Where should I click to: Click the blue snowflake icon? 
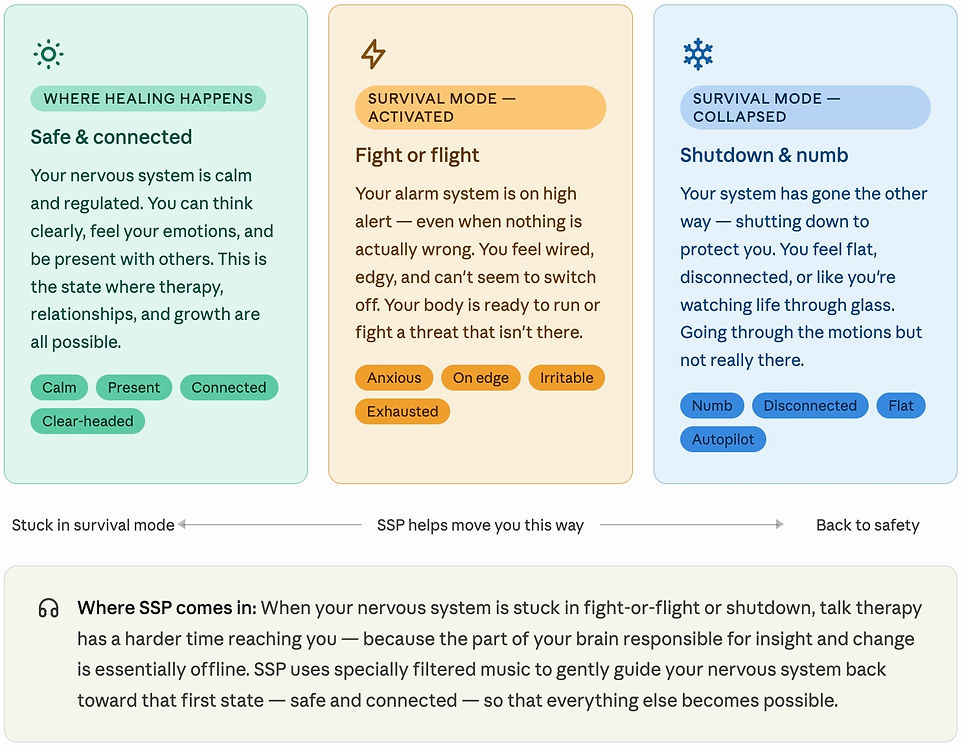698,54
